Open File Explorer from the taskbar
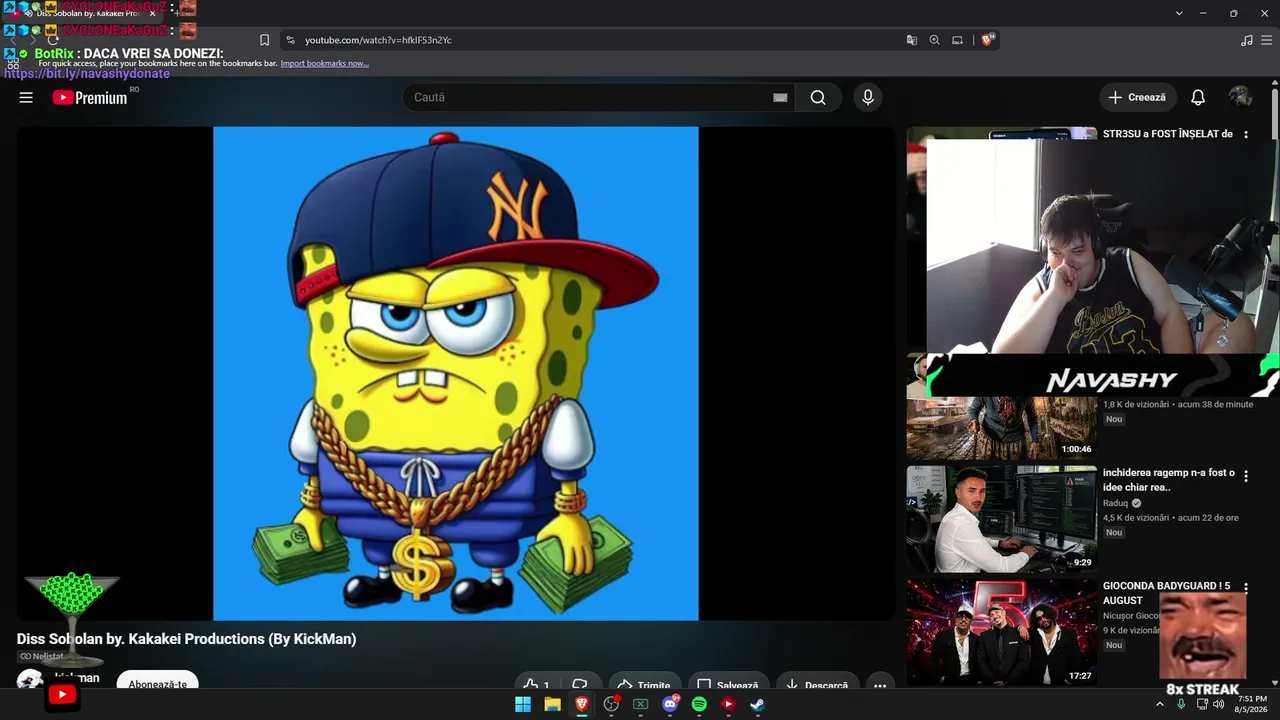The image size is (1280, 720). [552, 704]
